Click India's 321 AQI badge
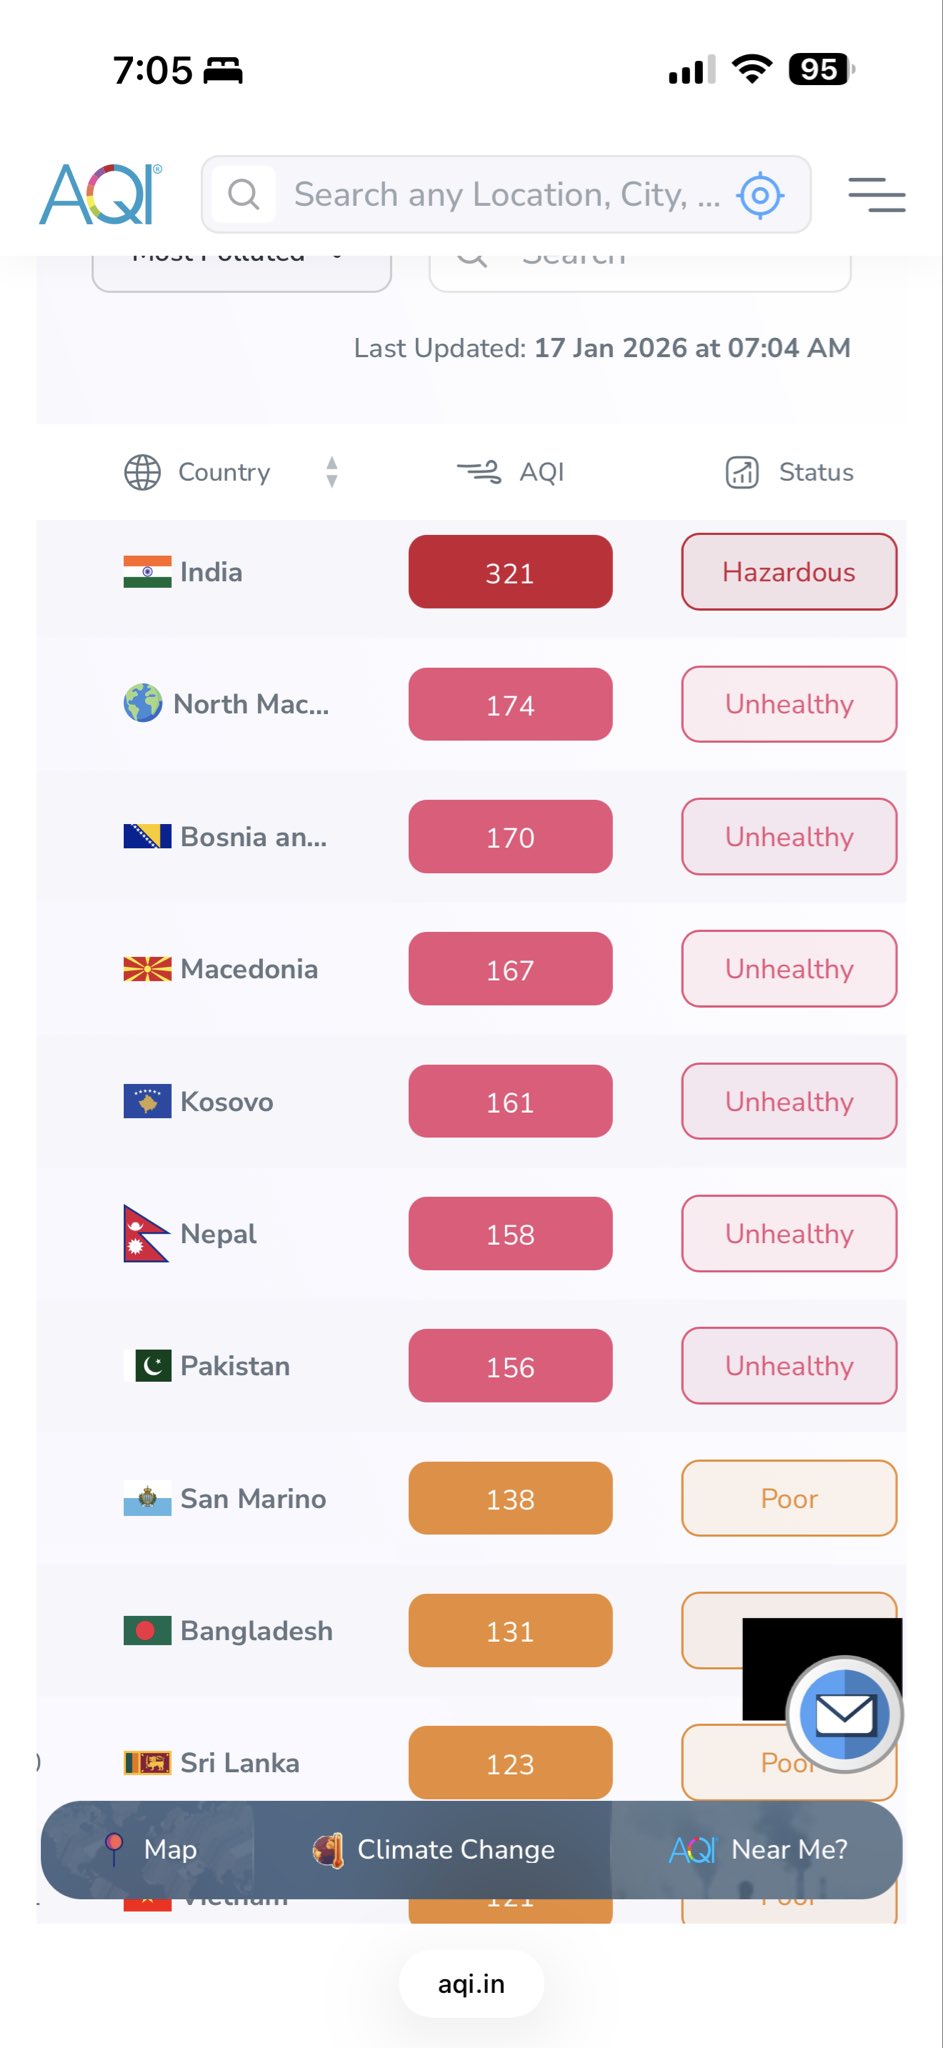Image resolution: width=943 pixels, height=2048 pixels. click(x=510, y=573)
